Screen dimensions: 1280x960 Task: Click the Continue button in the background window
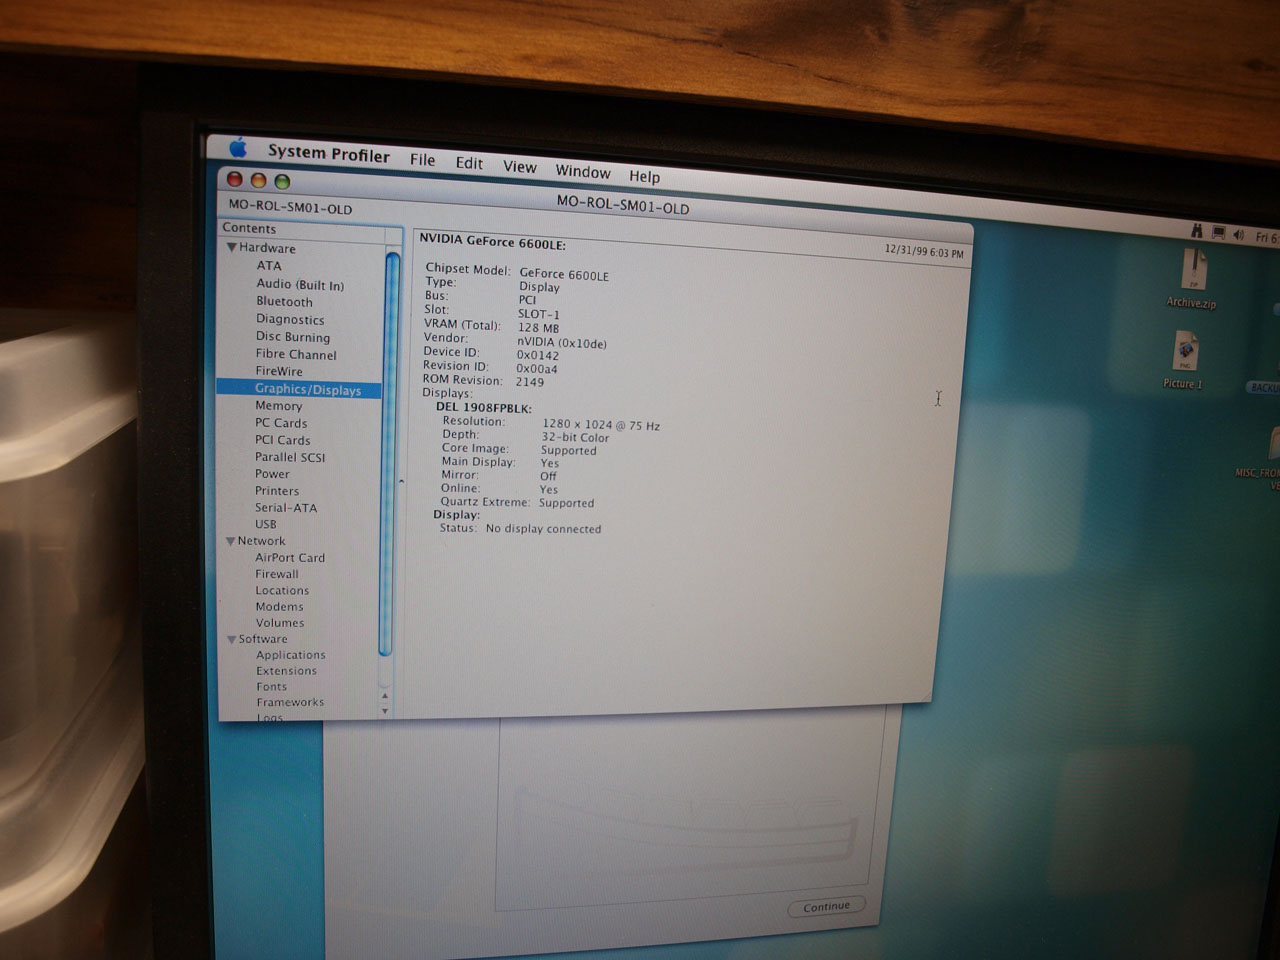(x=826, y=907)
